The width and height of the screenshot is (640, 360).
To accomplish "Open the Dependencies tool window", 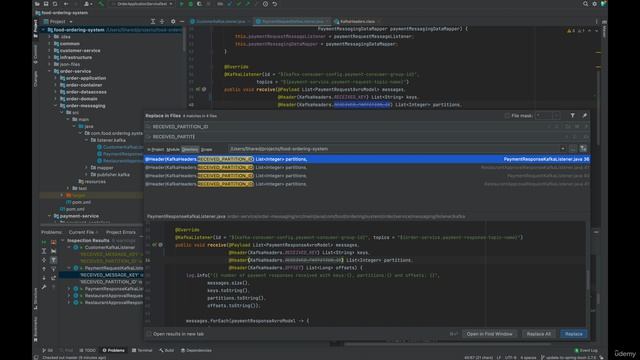I will 196,350.
